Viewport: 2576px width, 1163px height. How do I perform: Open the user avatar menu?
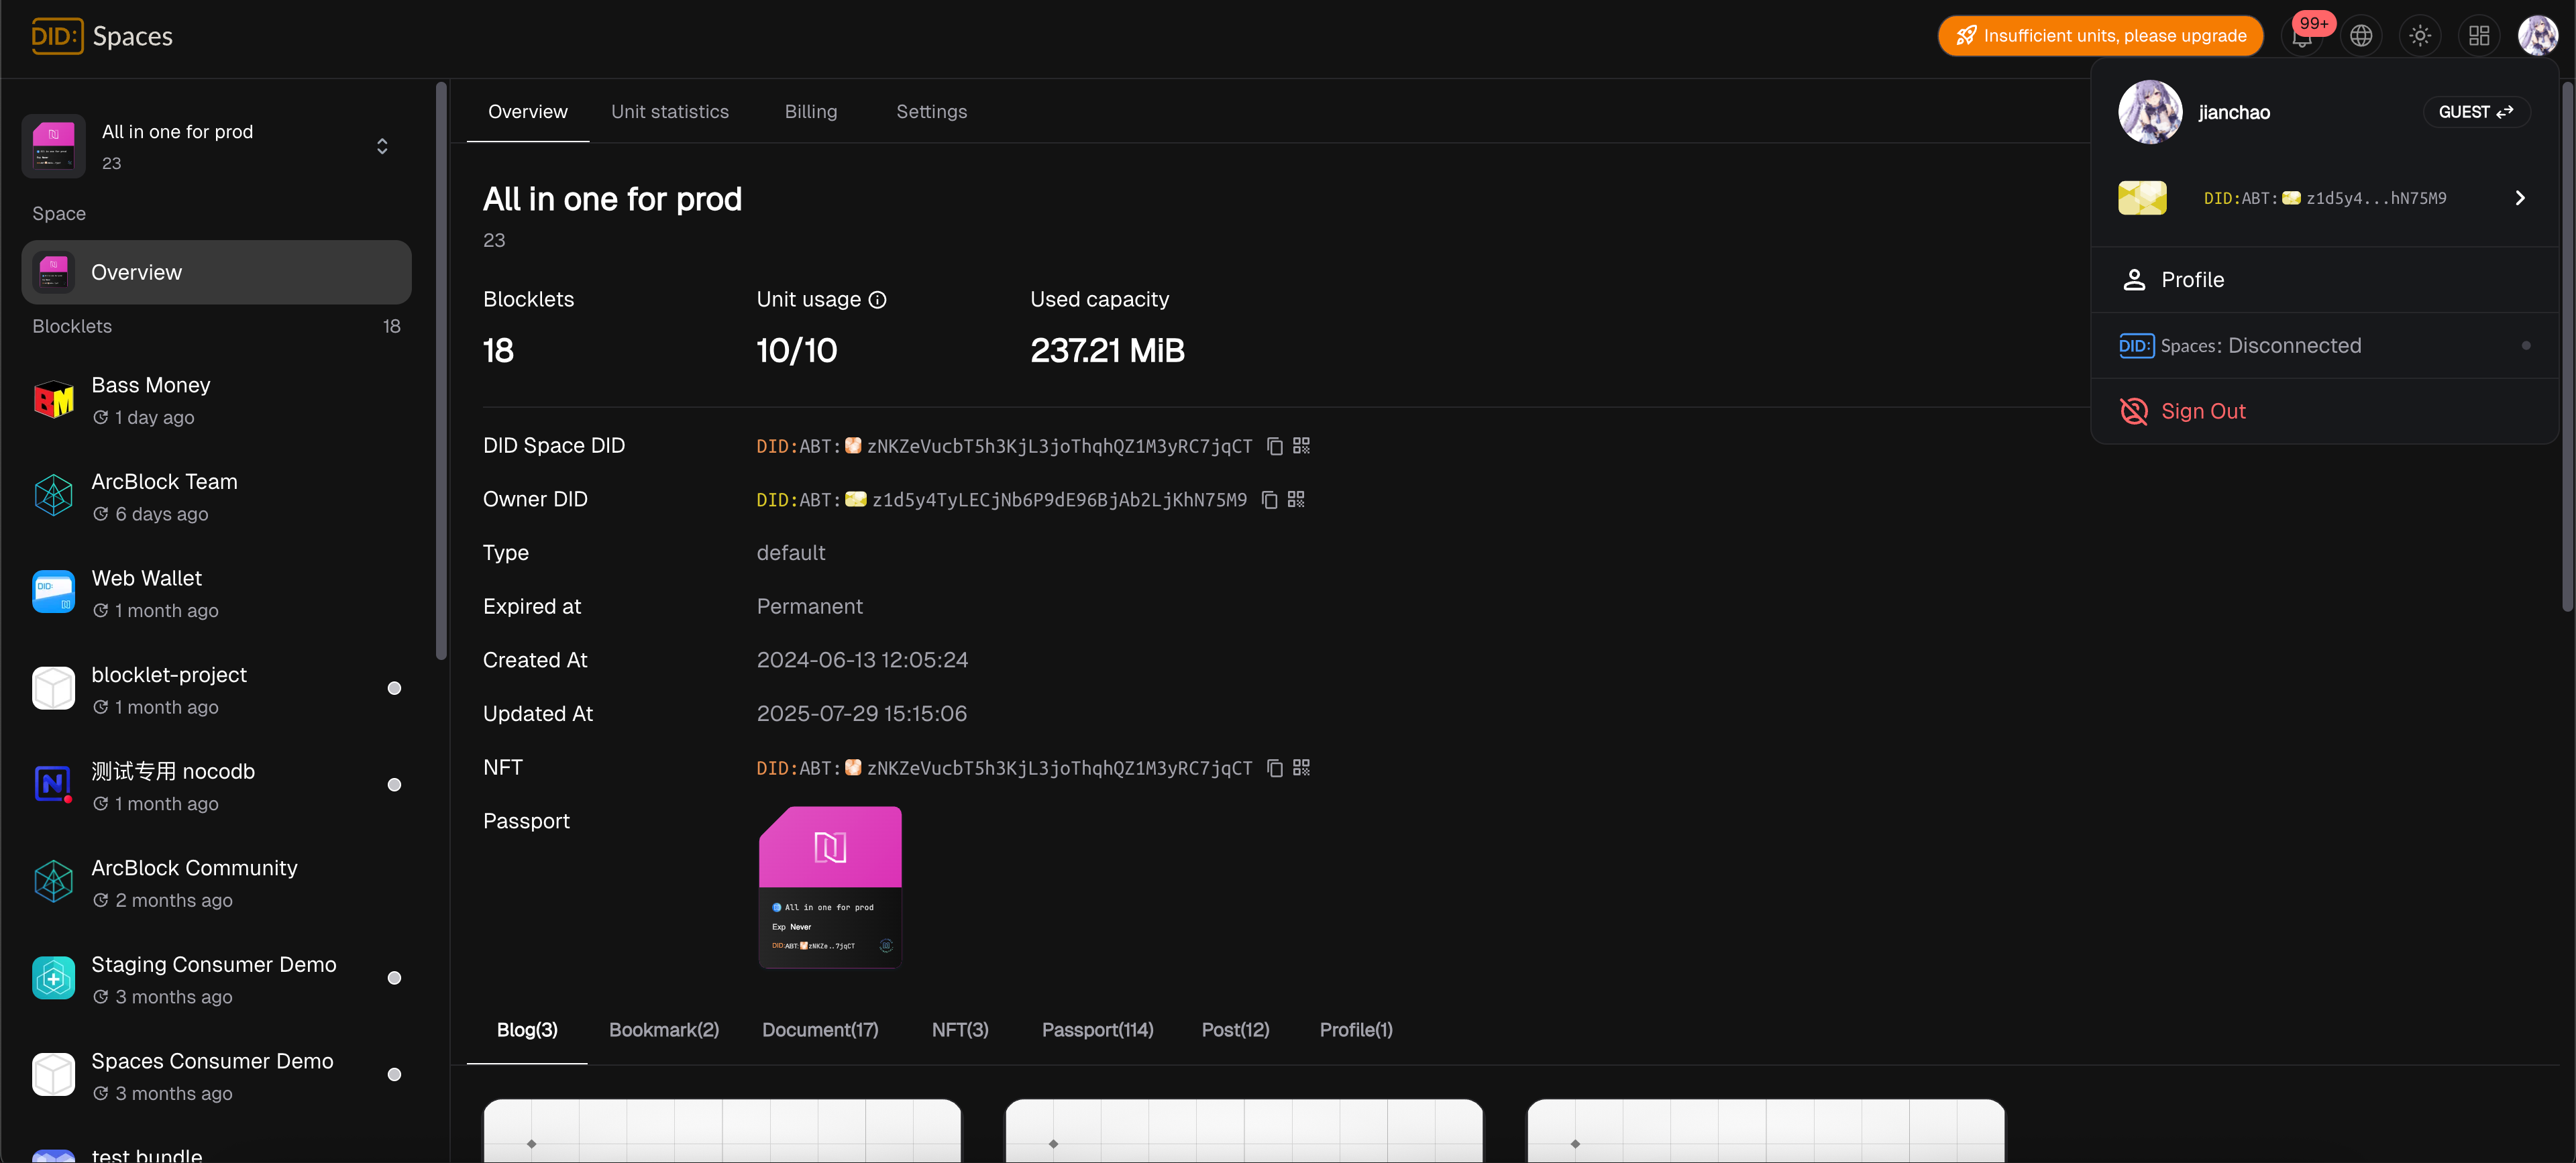pos(2537,36)
